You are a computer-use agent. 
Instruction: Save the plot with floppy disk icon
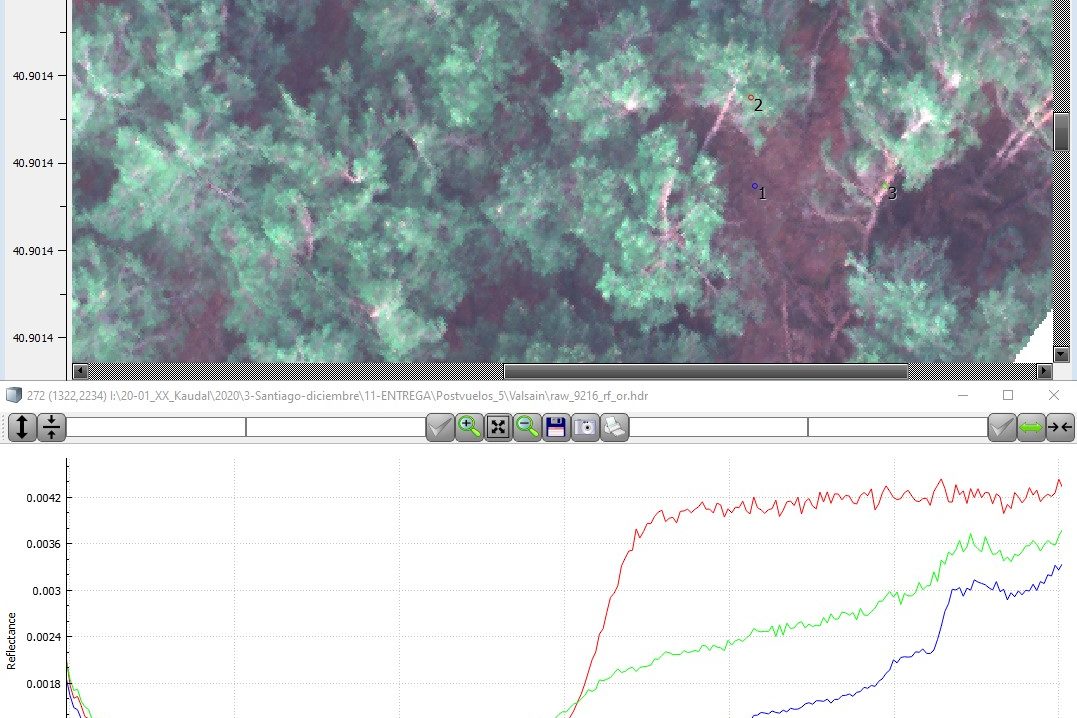tap(556, 428)
